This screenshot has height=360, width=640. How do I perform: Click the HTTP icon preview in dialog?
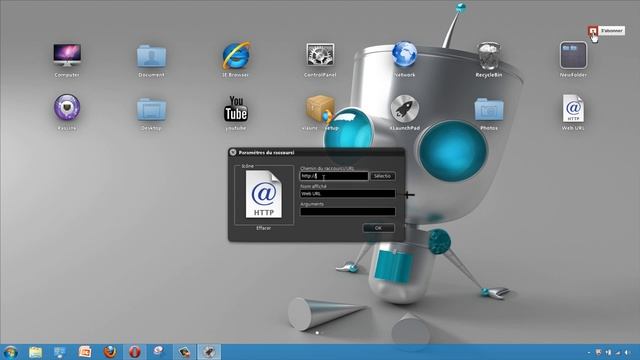(264, 194)
